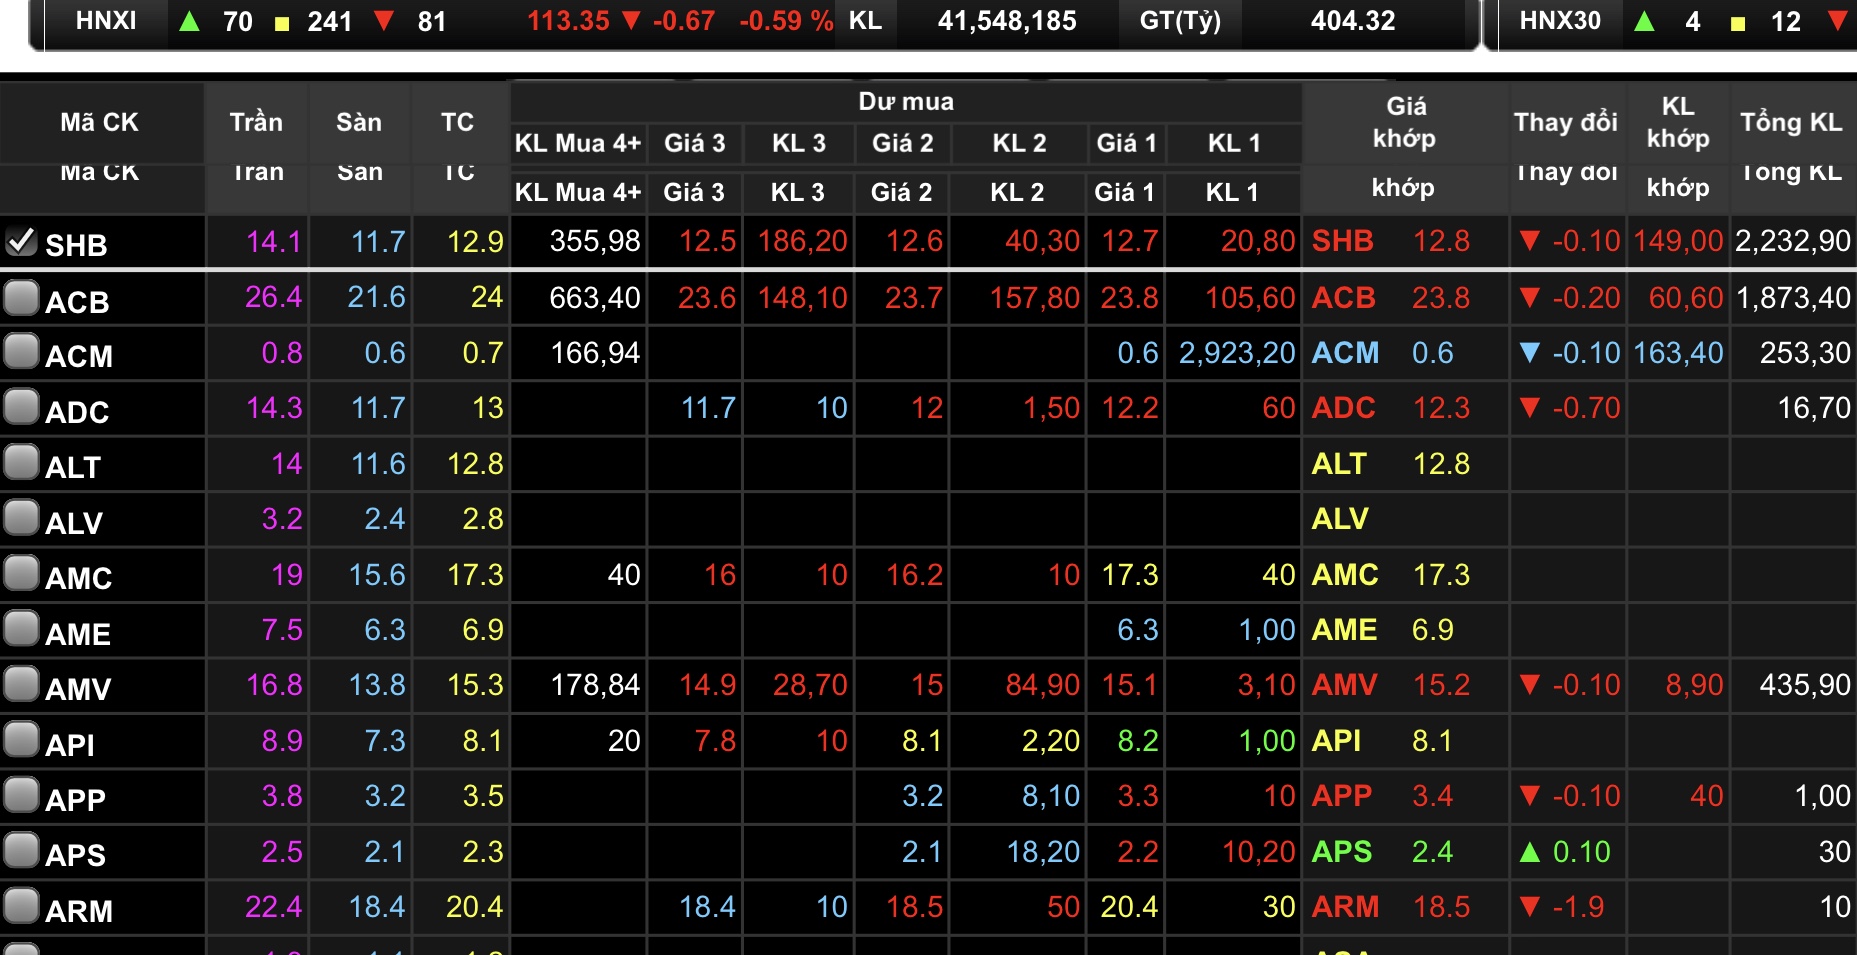Click the blue down arrow in ACM change cell
Viewport: 1857px width, 955px height.
[1529, 353]
